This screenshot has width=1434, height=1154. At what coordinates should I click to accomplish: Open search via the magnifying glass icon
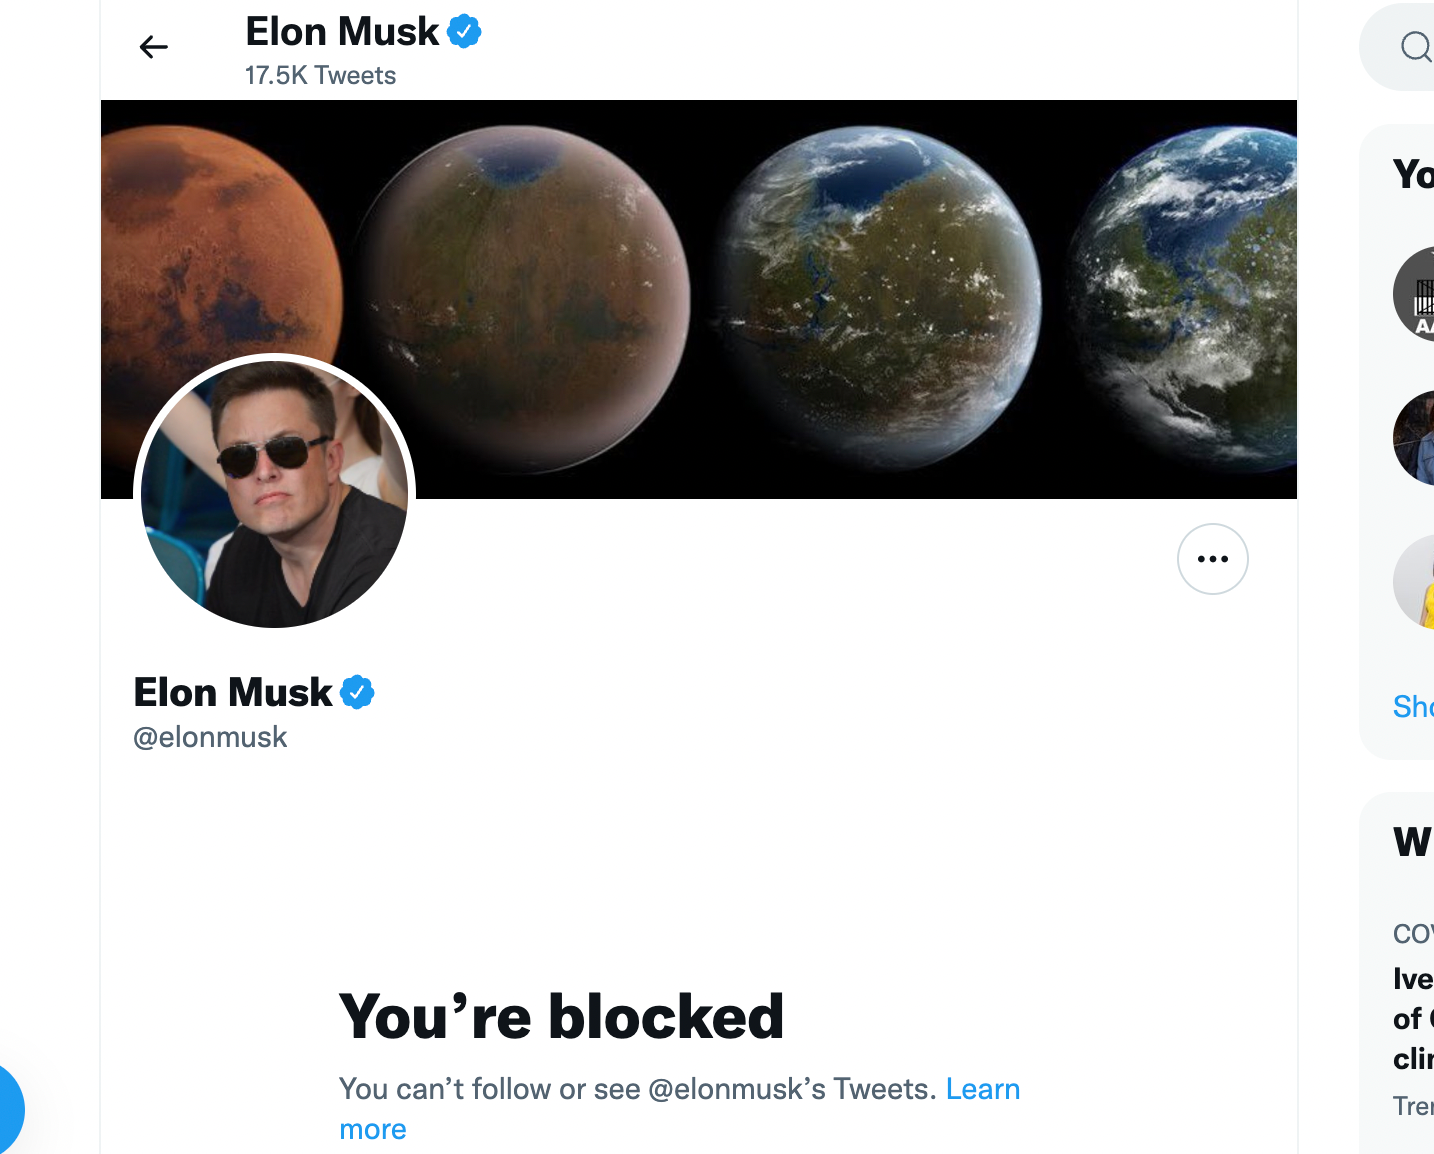tap(1416, 46)
